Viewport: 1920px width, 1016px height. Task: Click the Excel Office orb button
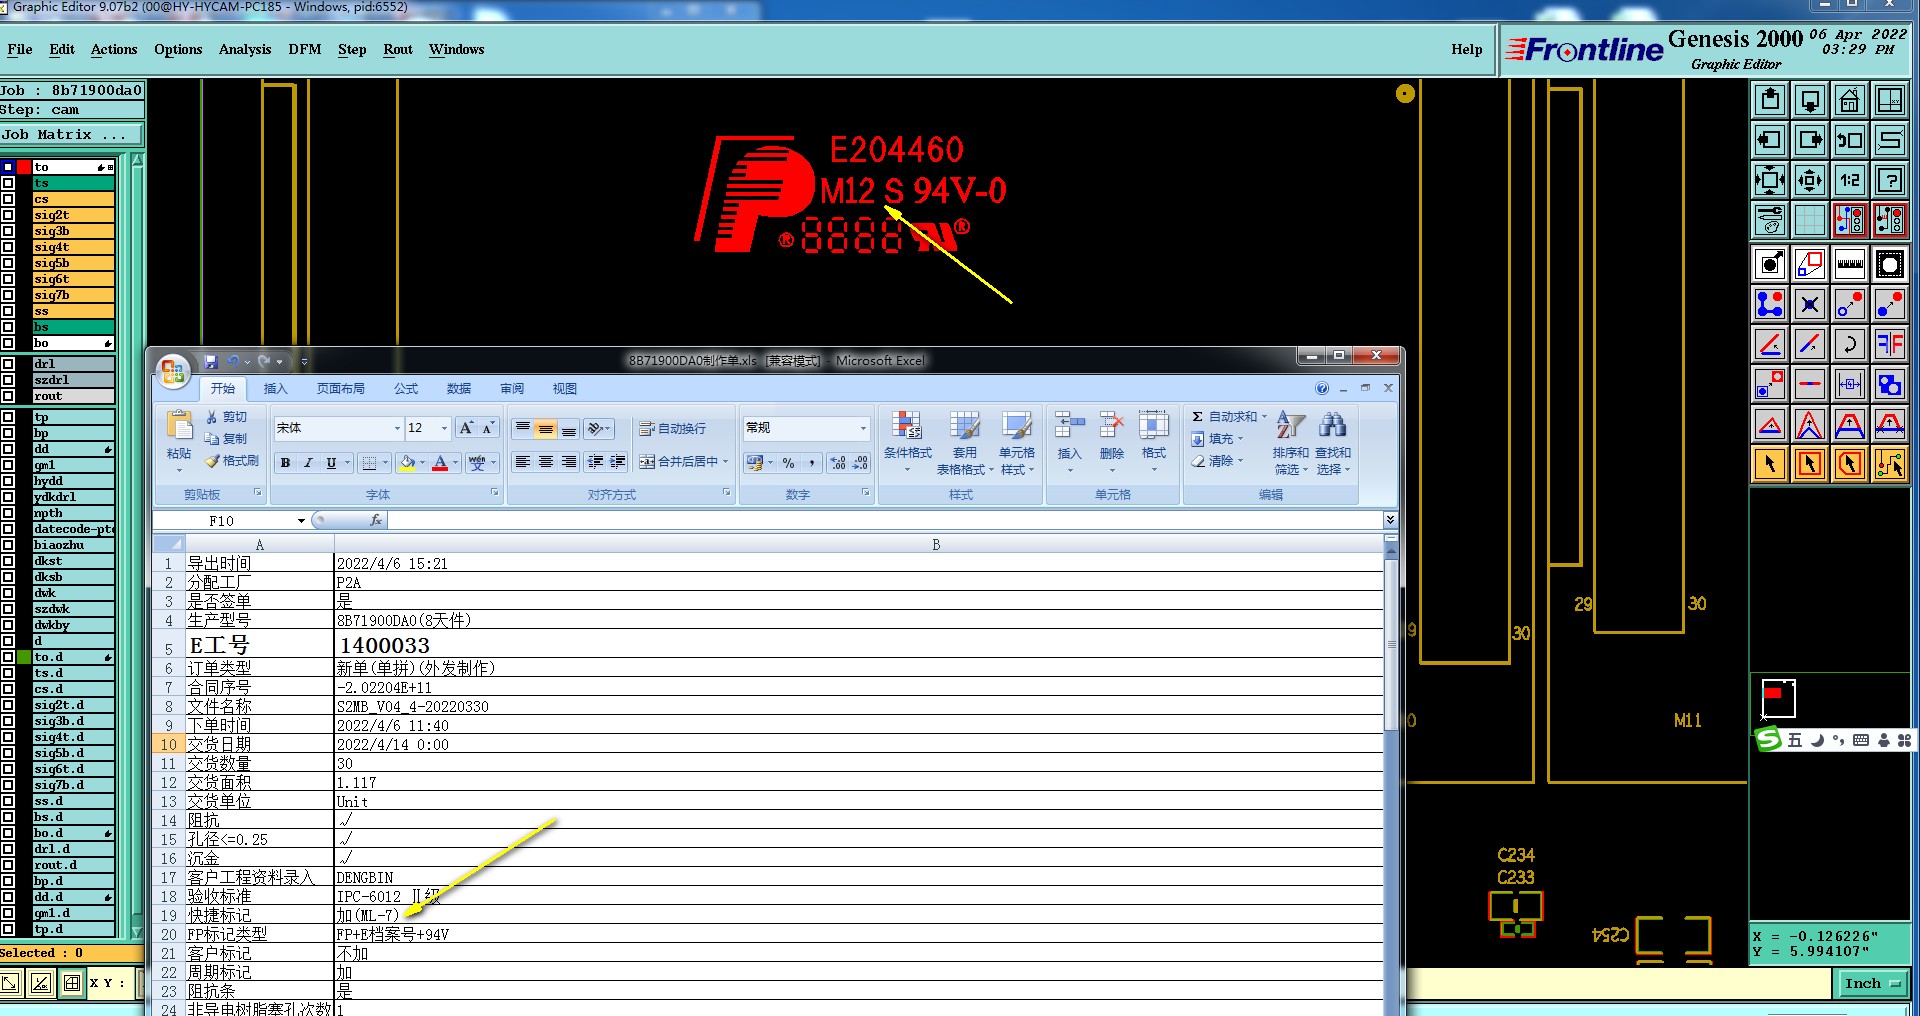(x=173, y=372)
